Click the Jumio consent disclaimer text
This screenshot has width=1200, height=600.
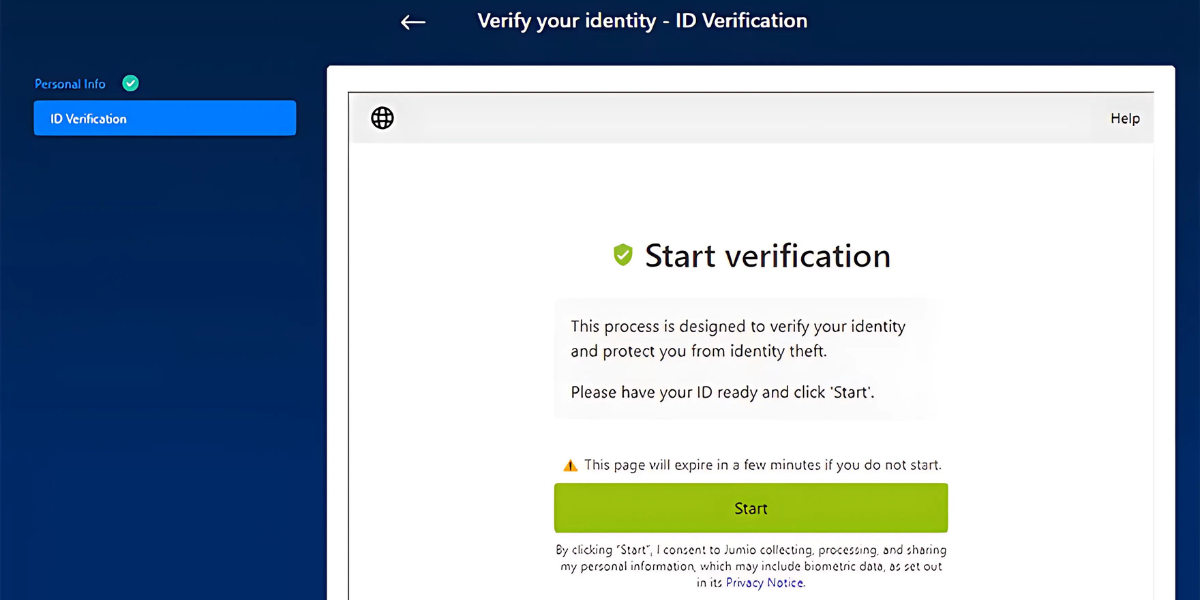751,566
